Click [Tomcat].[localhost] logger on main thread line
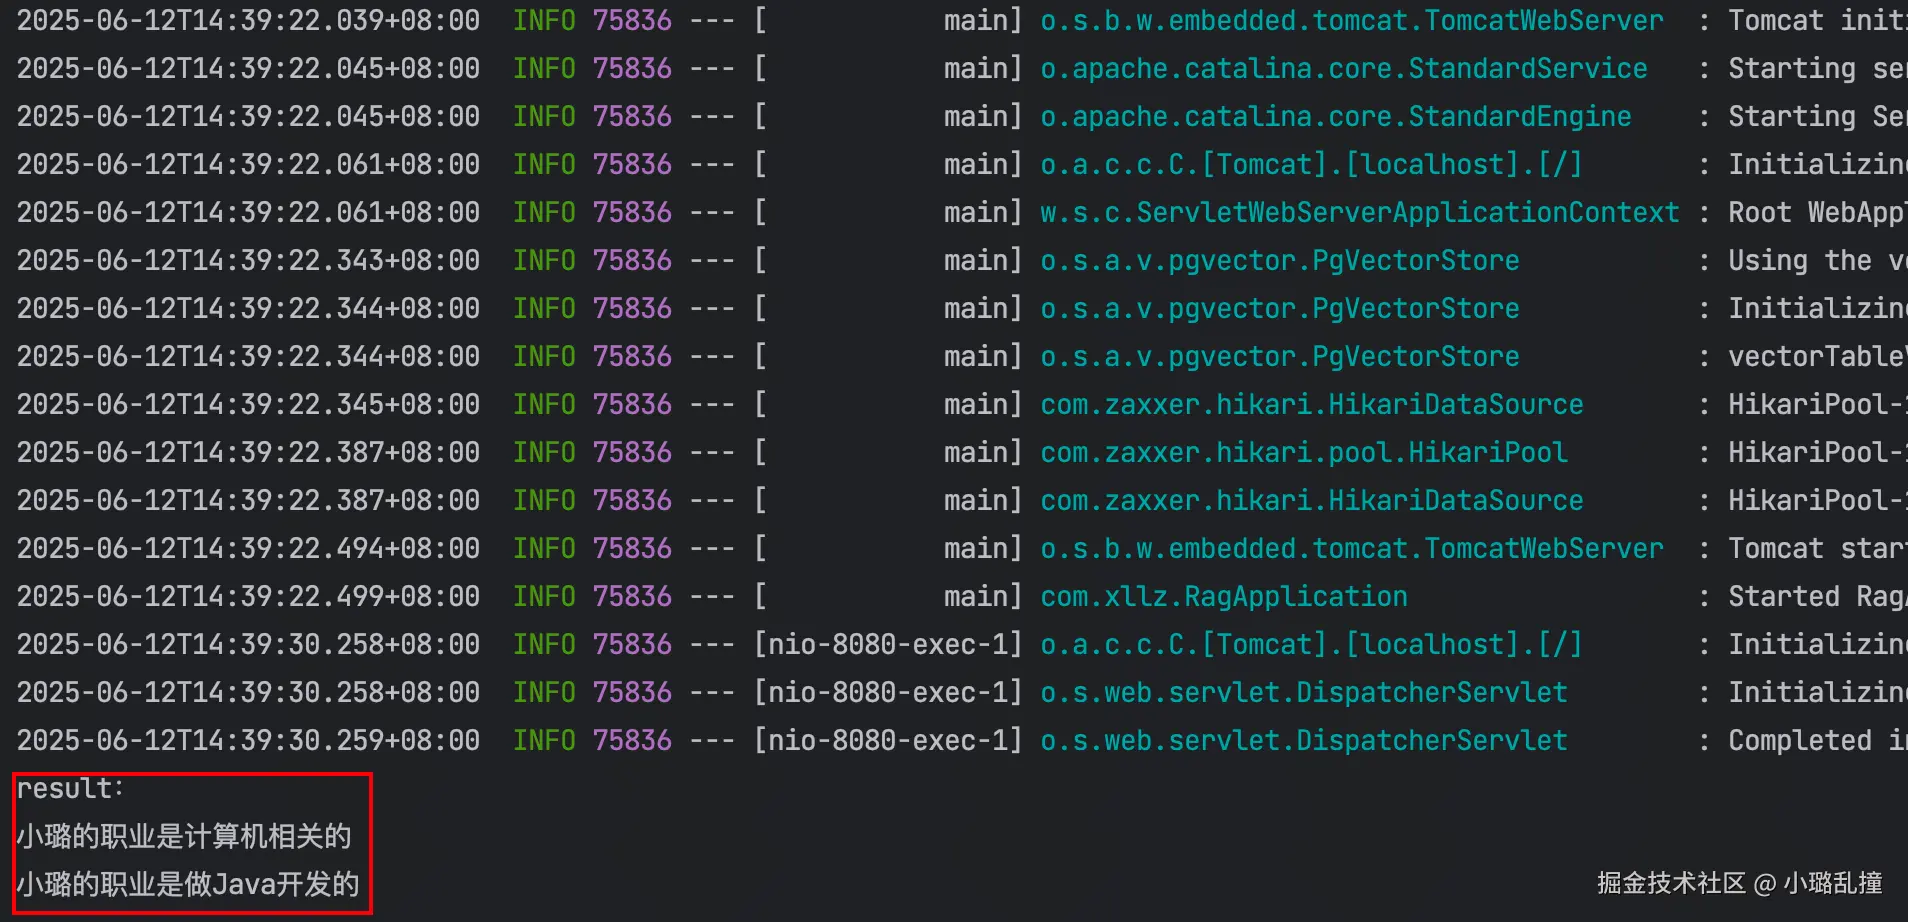 click(x=1311, y=164)
